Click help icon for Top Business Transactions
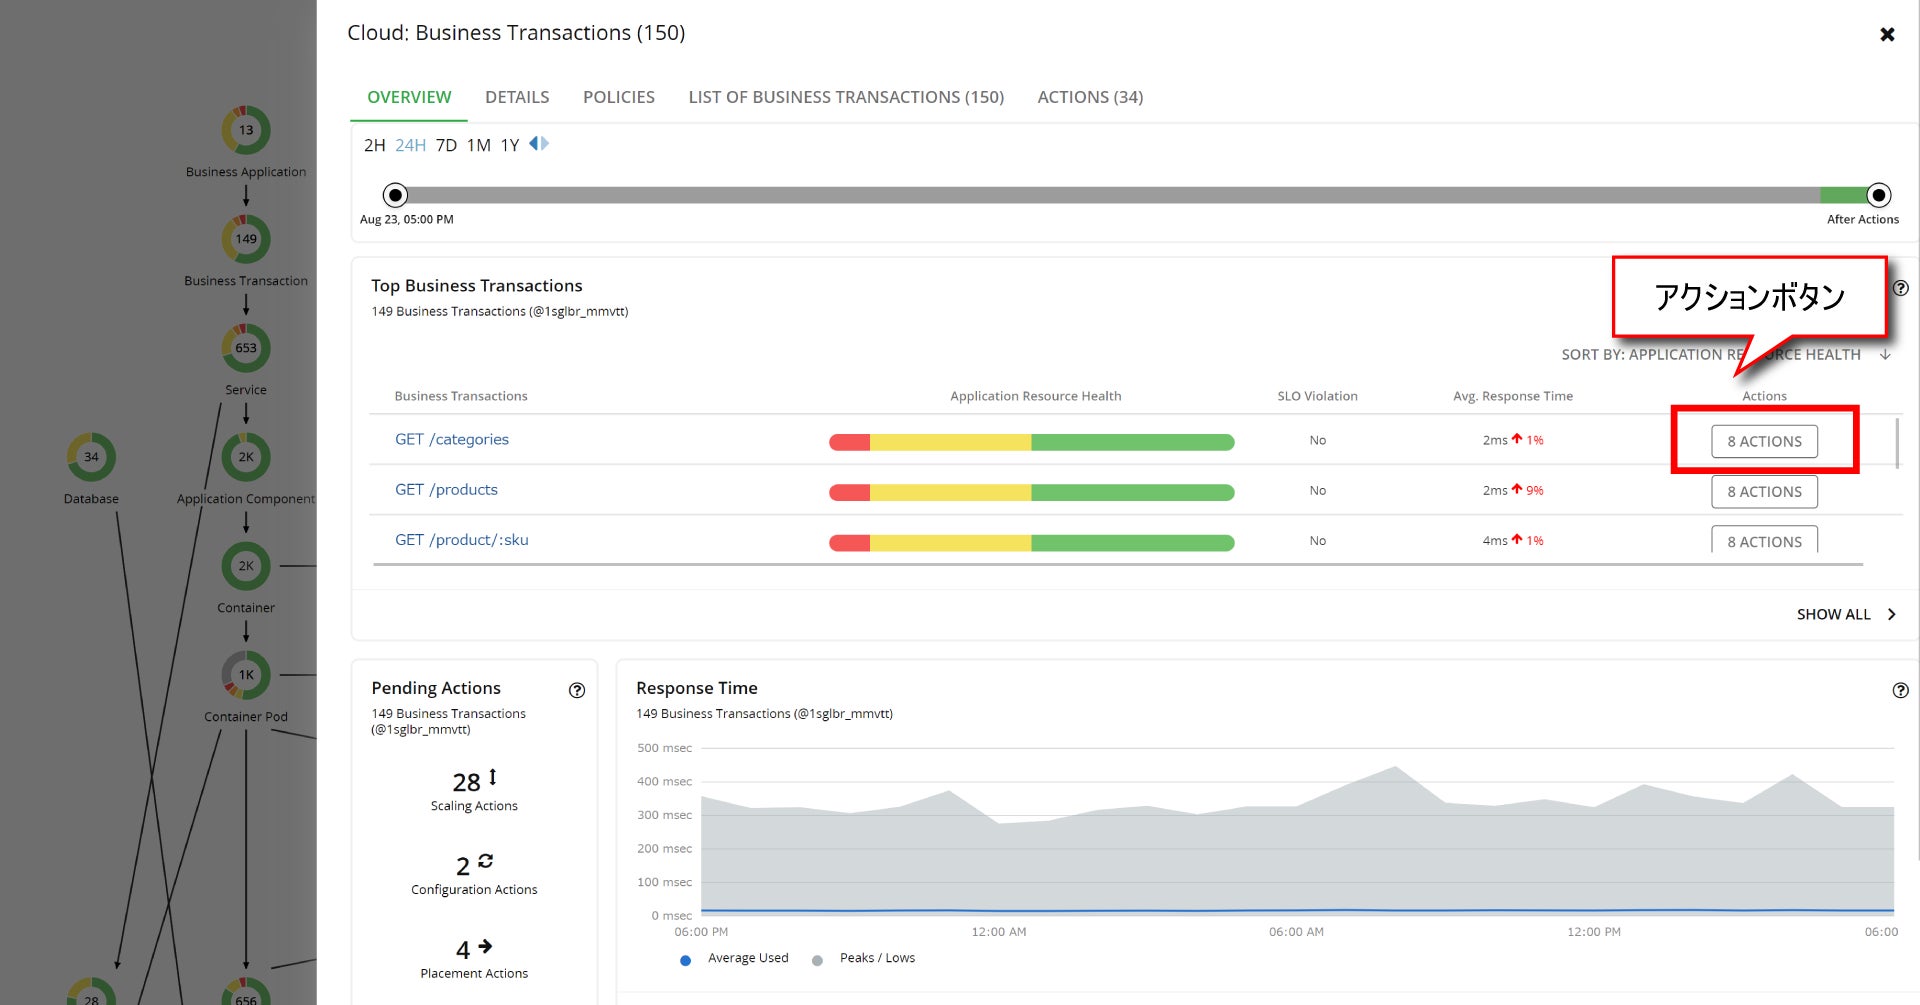This screenshot has width=1920, height=1005. pos(1900,288)
